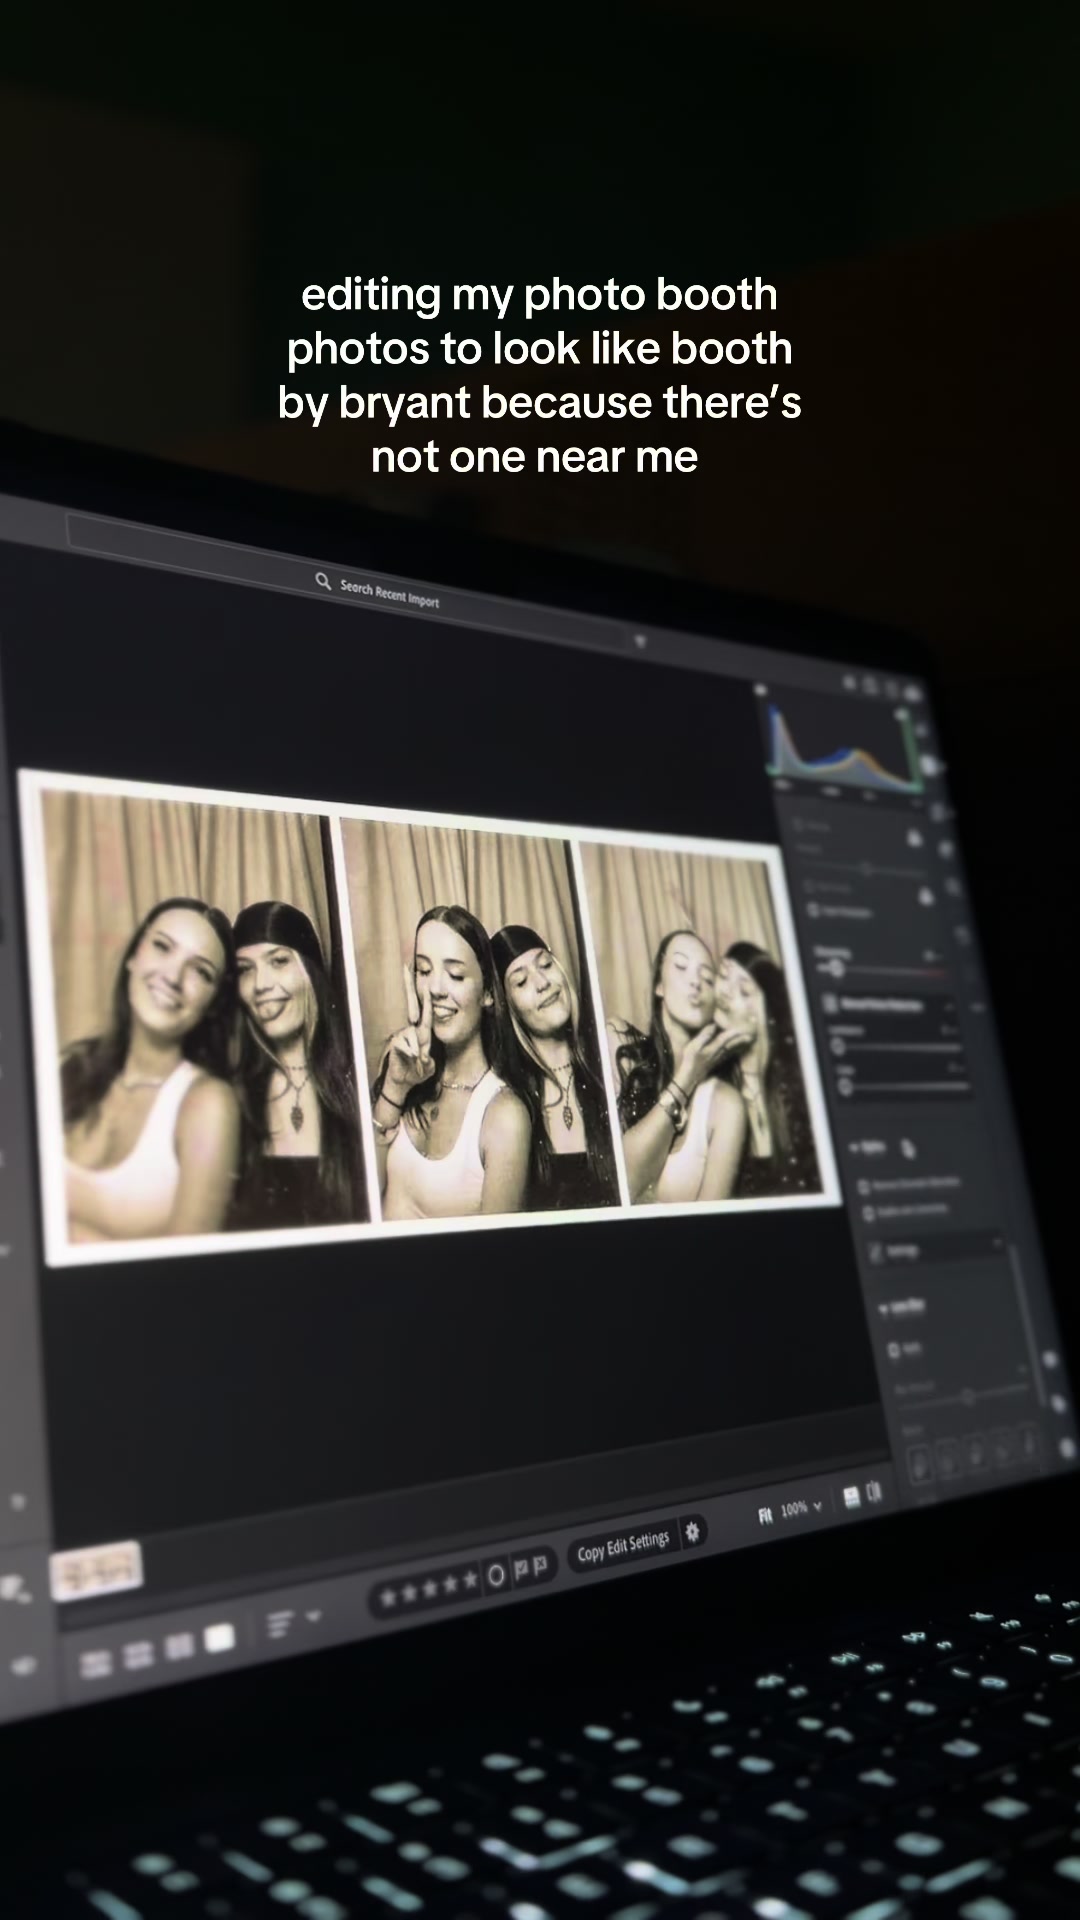
Task: Select the first bokeh shape button
Action: tap(920, 1465)
